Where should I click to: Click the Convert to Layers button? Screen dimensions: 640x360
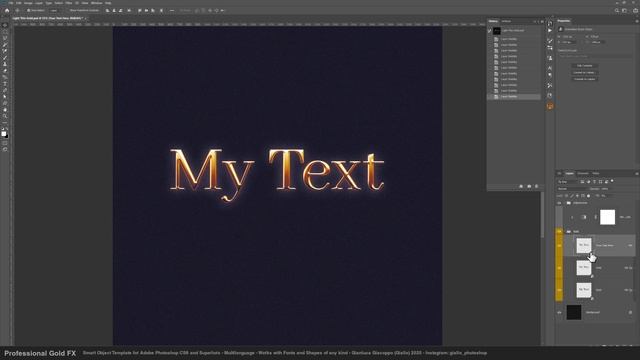pos(584,79)
